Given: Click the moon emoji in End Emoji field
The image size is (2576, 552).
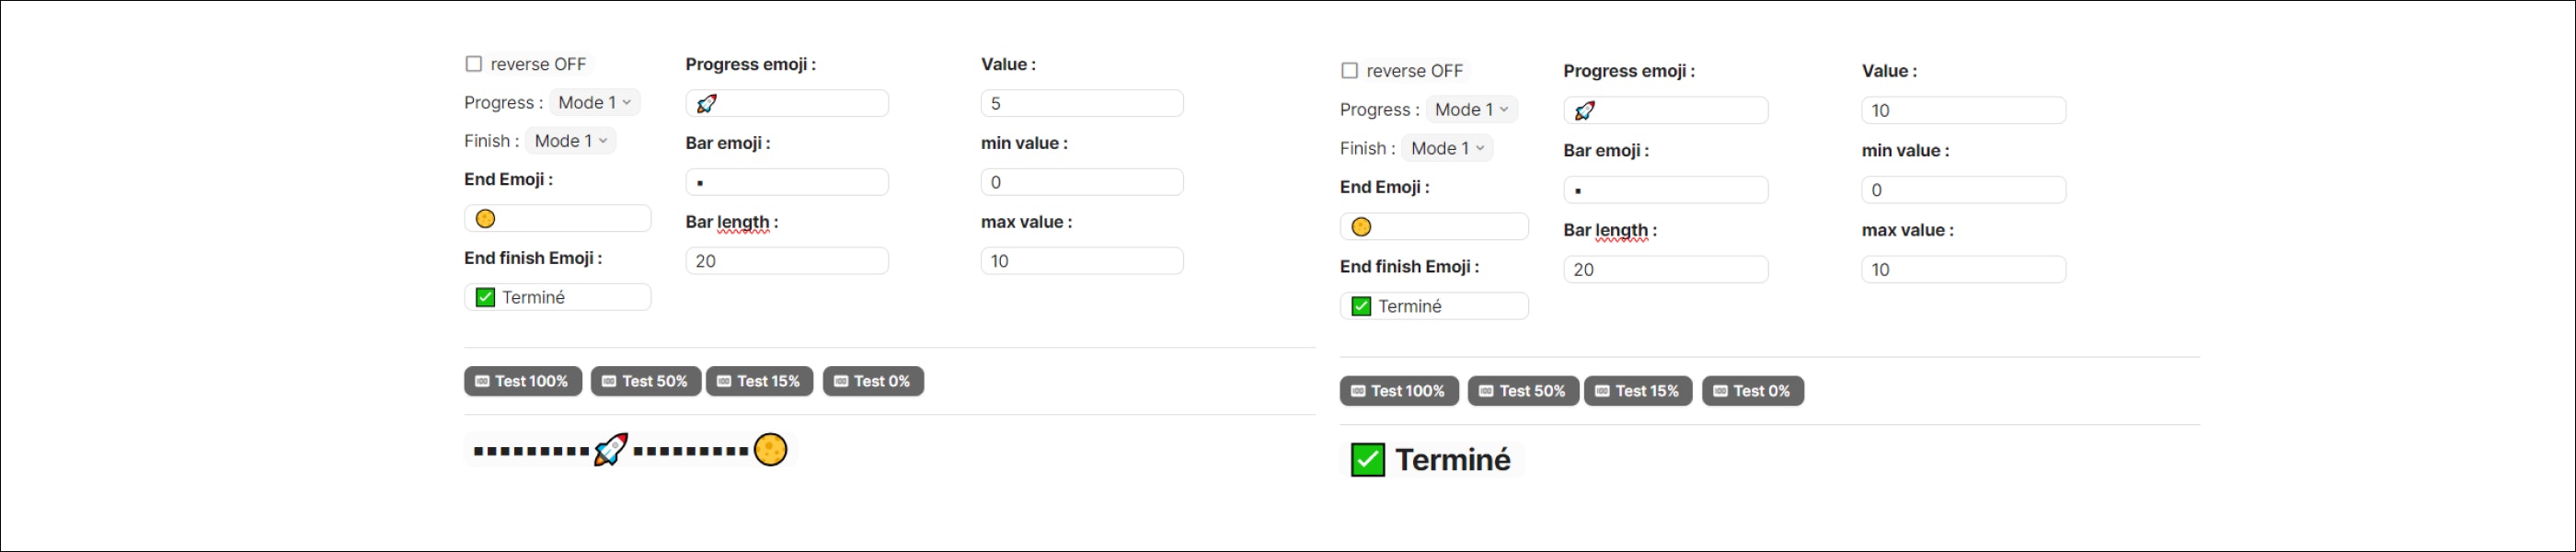Looking at the screenshot, I should click(x=484, y=218).
